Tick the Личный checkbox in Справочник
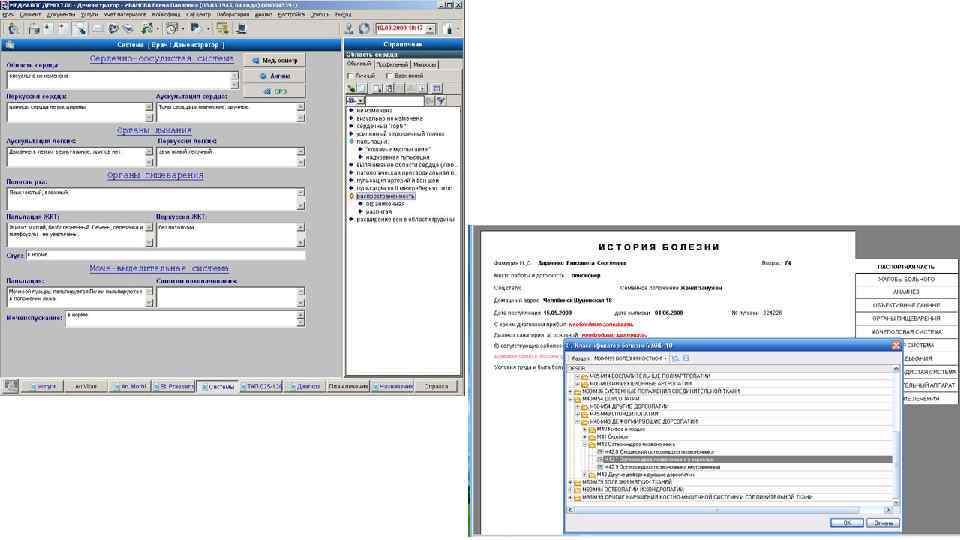Screen dimensions: 960x540 [350, 75]
